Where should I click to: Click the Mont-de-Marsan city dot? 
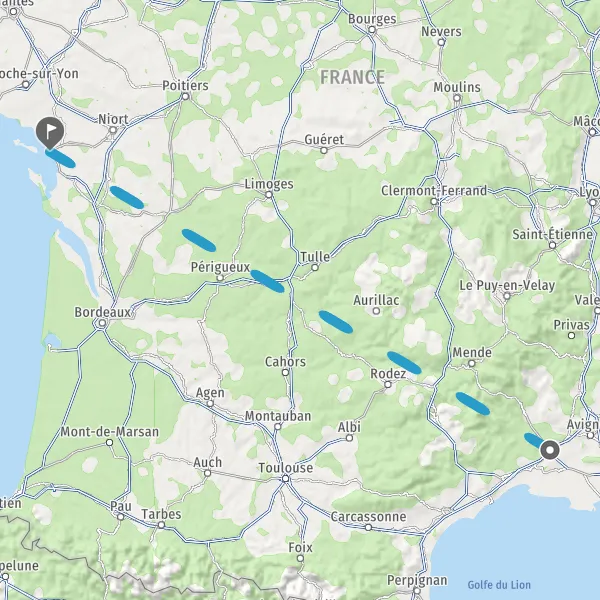tap(109, 443)
